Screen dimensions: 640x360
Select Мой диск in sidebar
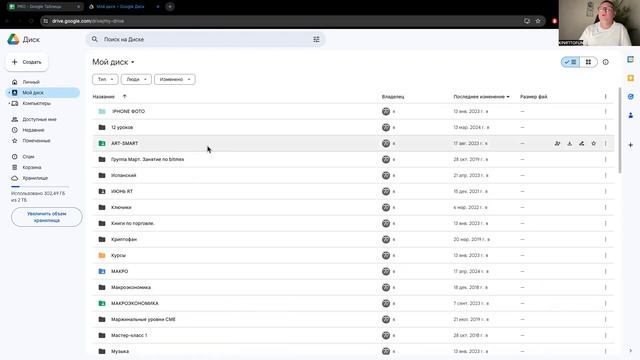coord(43,93)
